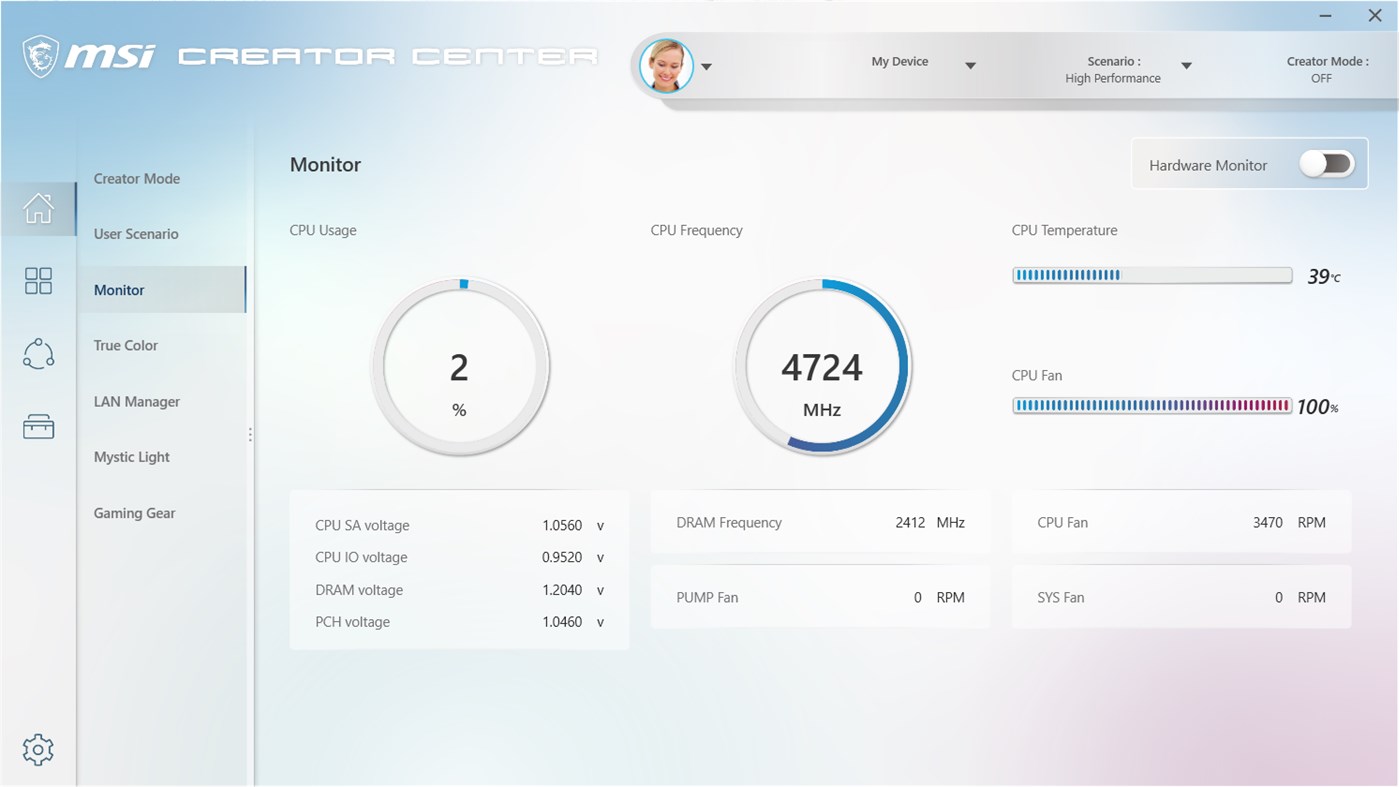The image size is (1399, 787).
Task: Open the toolbox icon in the sidebar
Action: pos(38,425)
